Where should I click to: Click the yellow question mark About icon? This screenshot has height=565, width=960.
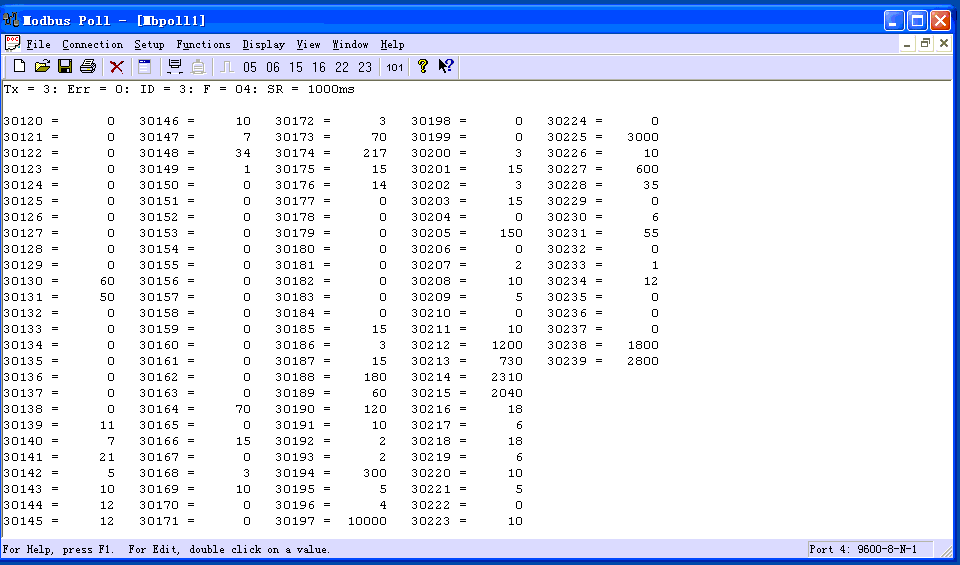coord(423,67)
